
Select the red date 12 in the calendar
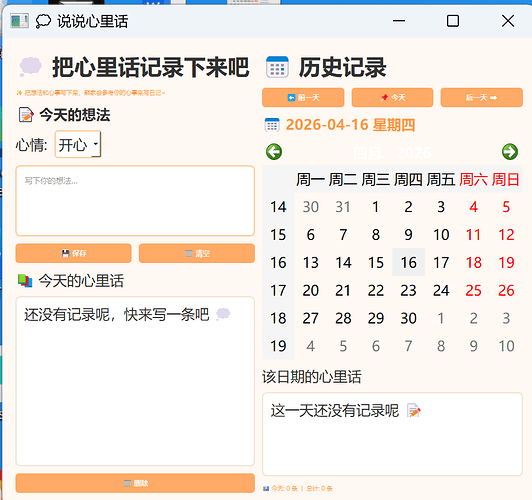(x=506, y=235)
